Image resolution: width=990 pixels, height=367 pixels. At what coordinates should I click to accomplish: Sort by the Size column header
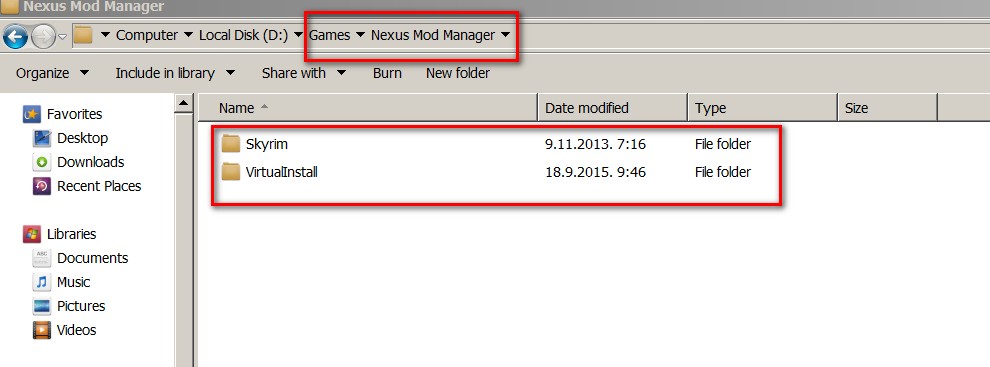(888, 108)
